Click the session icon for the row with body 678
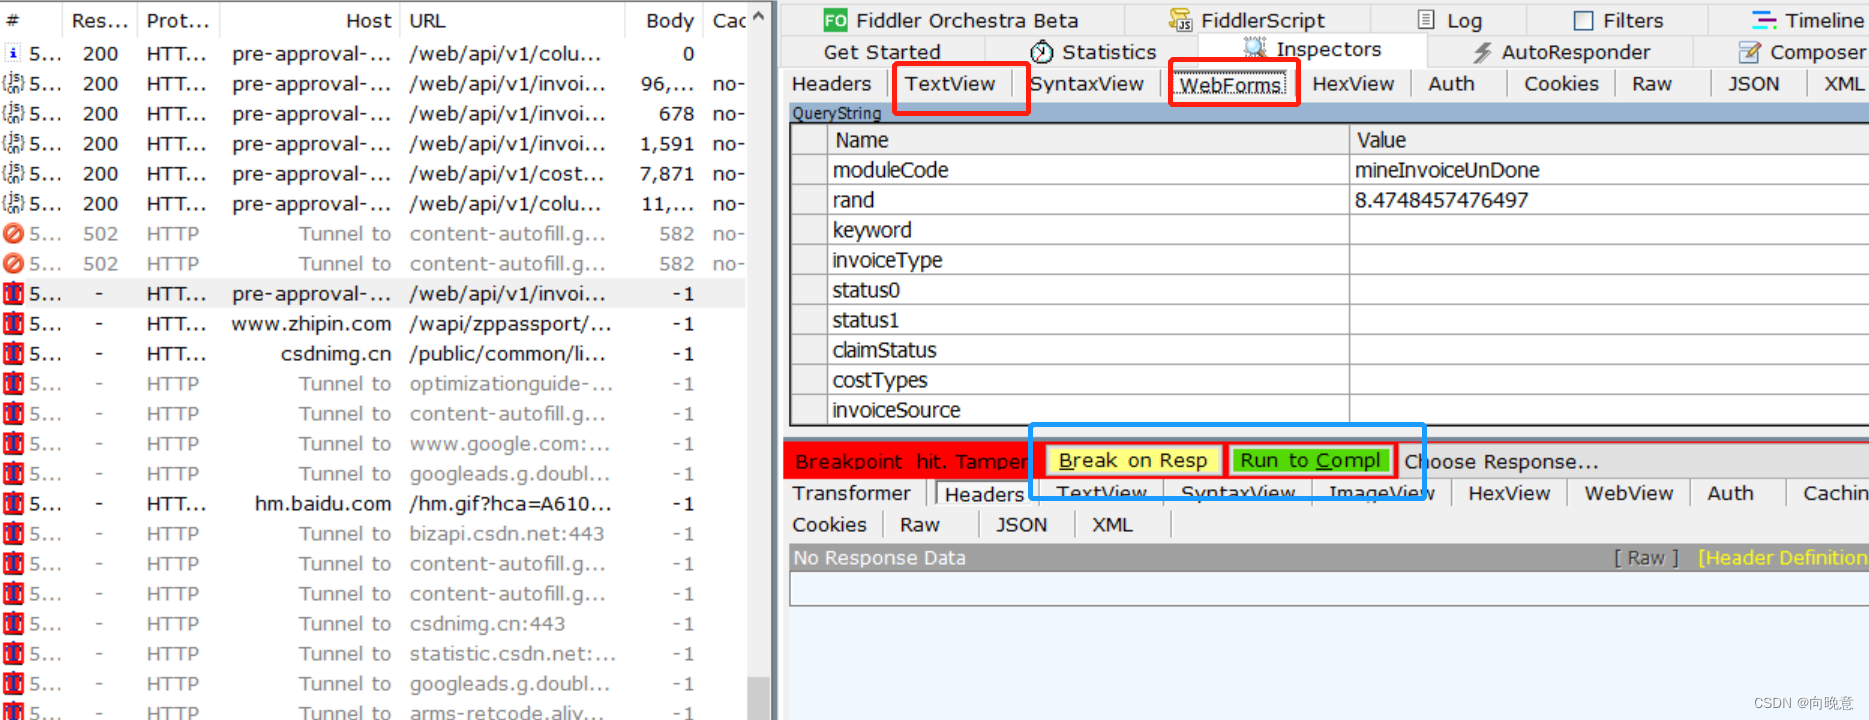This screenshot has height=720, width=1869. tap(13, 113)
